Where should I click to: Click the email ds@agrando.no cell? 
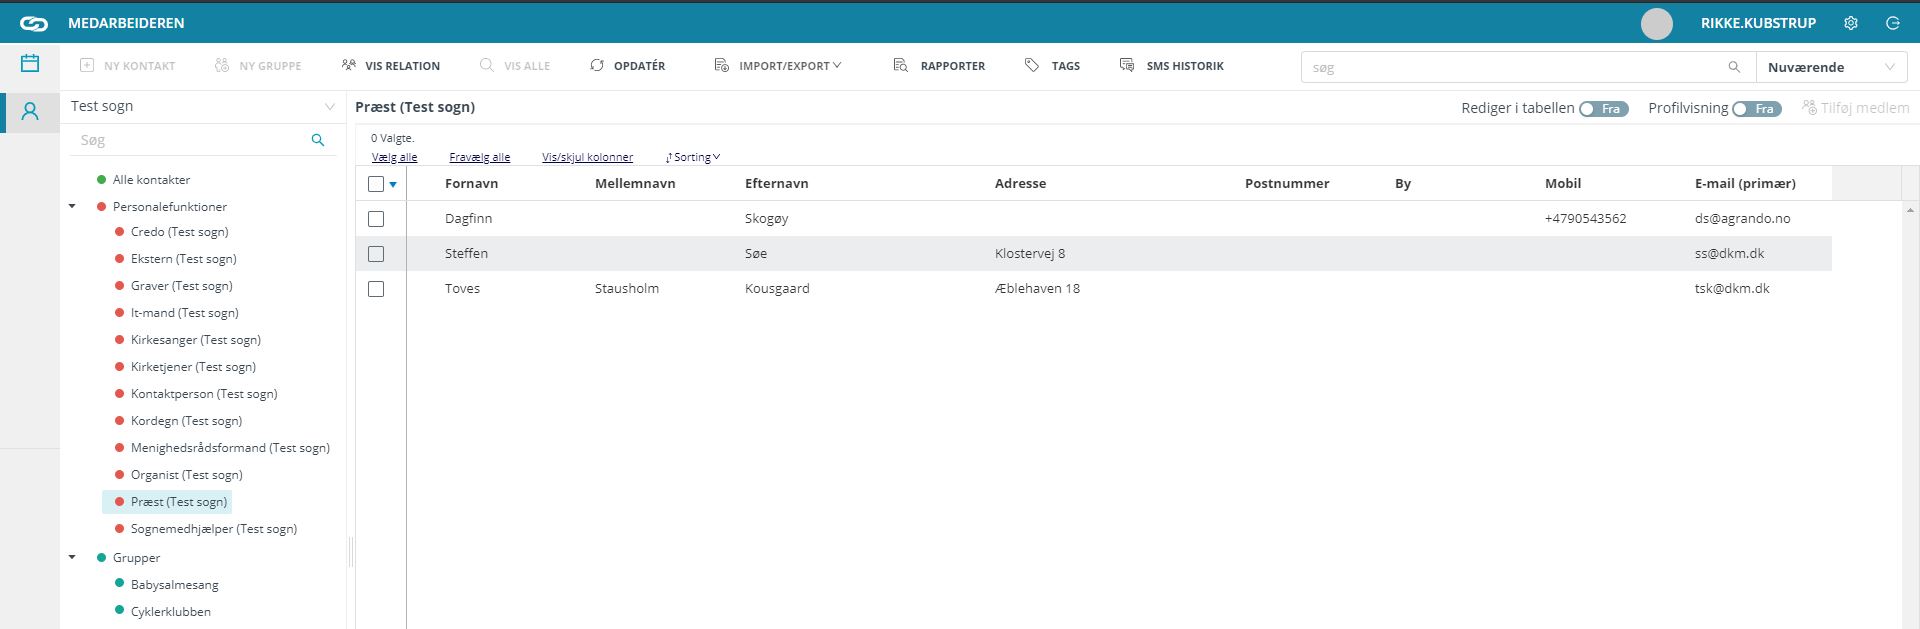[1743, 218]
